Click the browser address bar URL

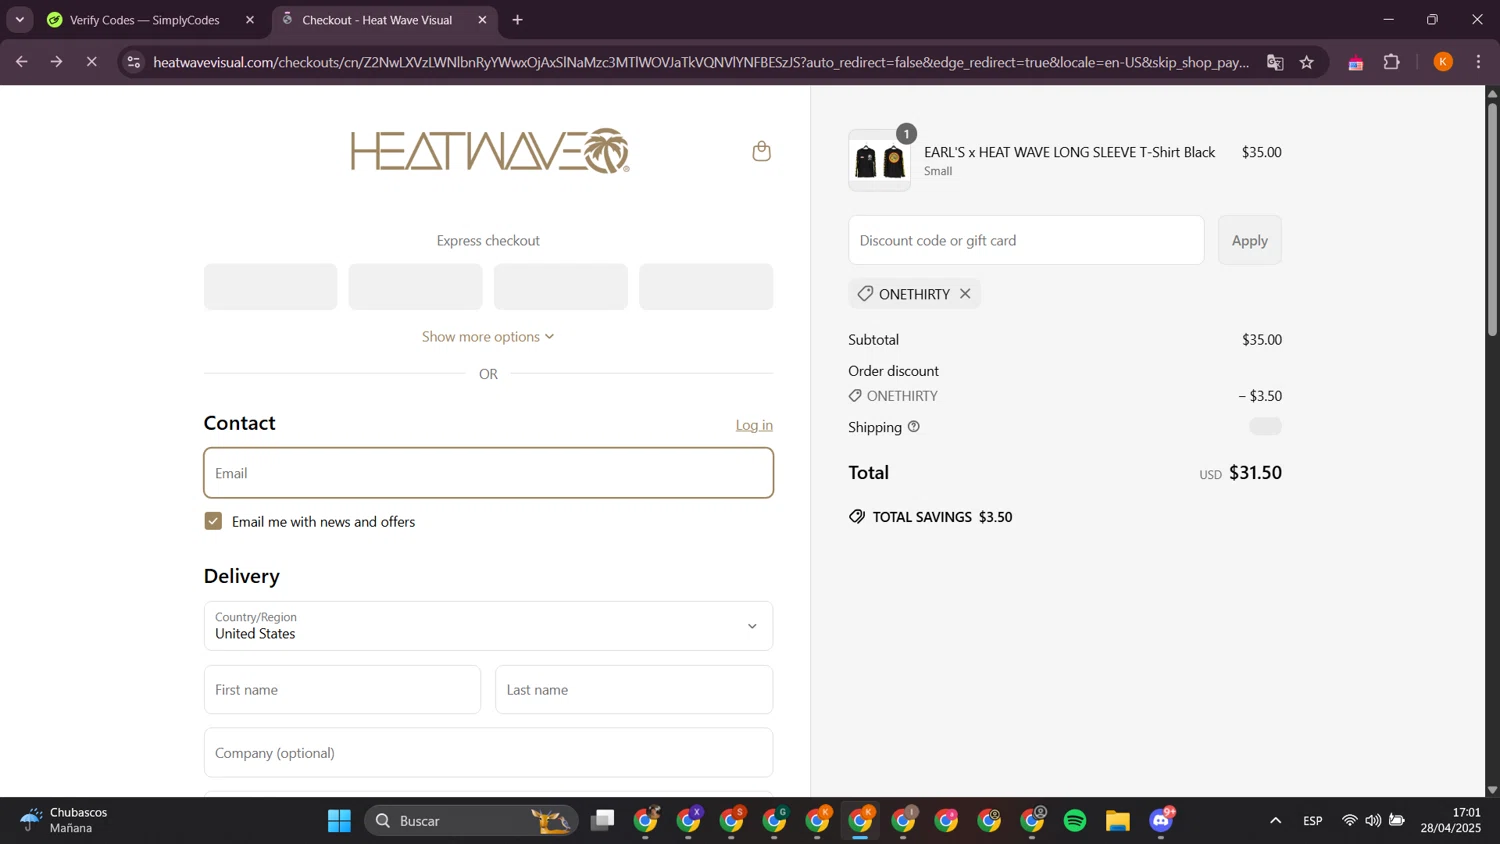pyautogui.click(x=700, y=62)
